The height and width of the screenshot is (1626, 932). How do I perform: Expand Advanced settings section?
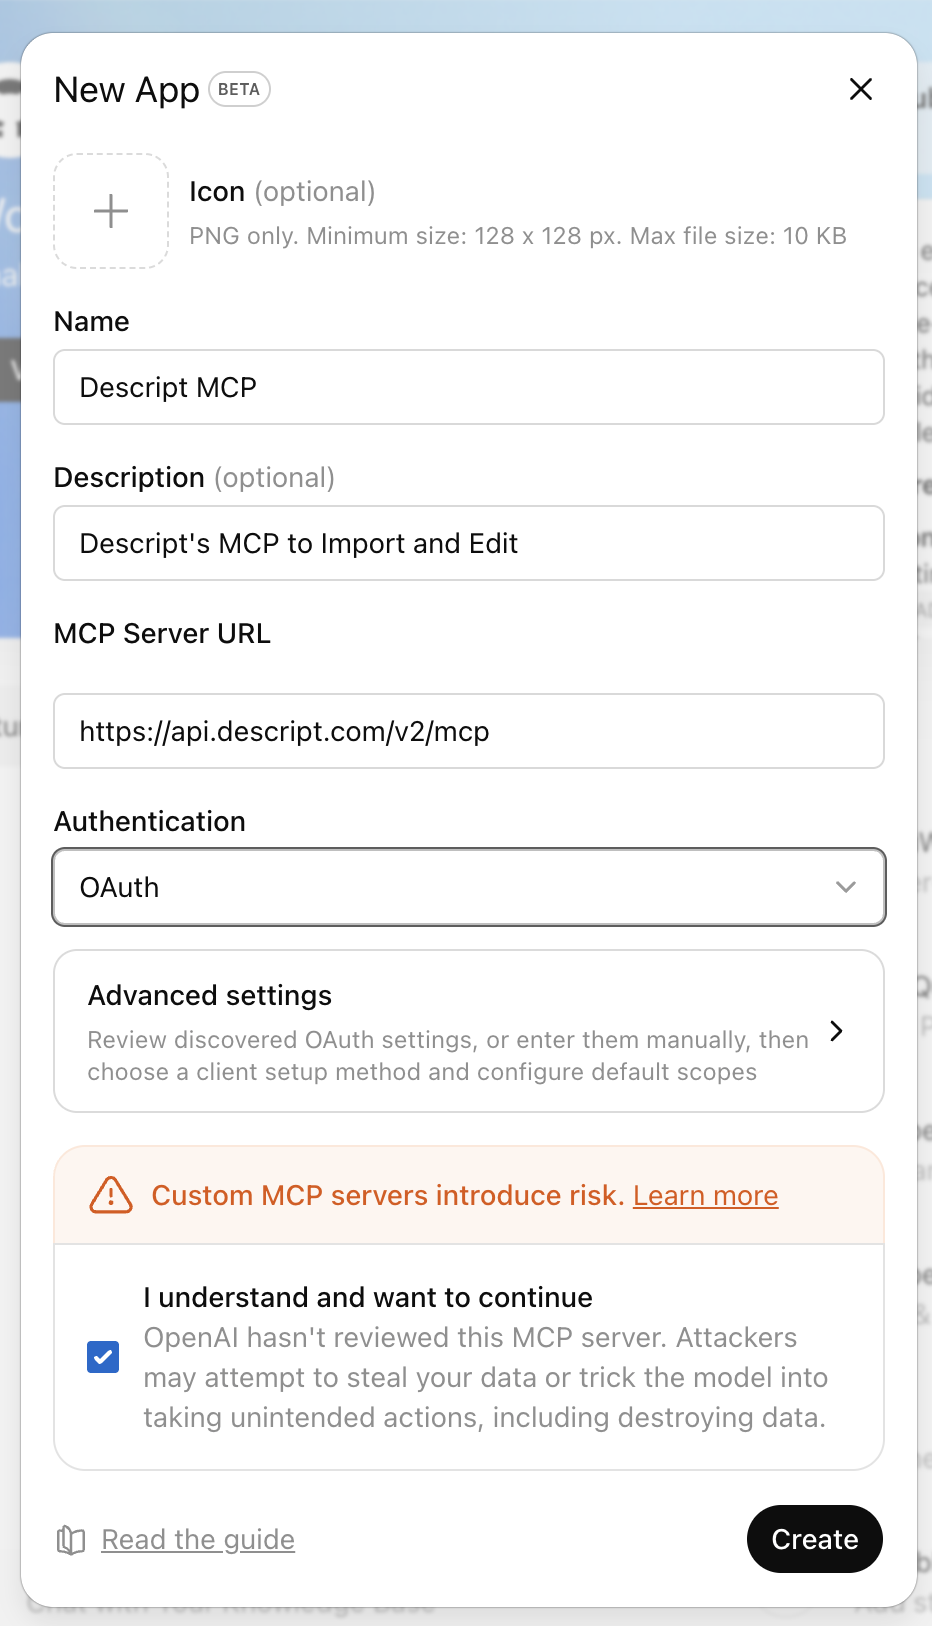click(469, 1031)
